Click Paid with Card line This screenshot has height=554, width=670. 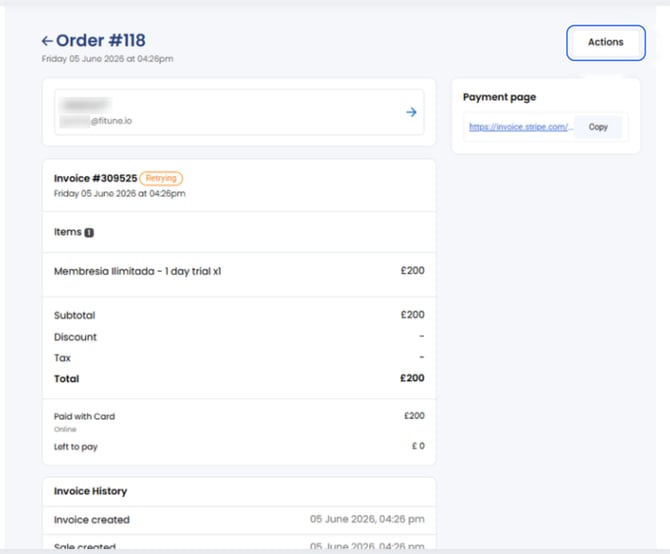[84, 416]
